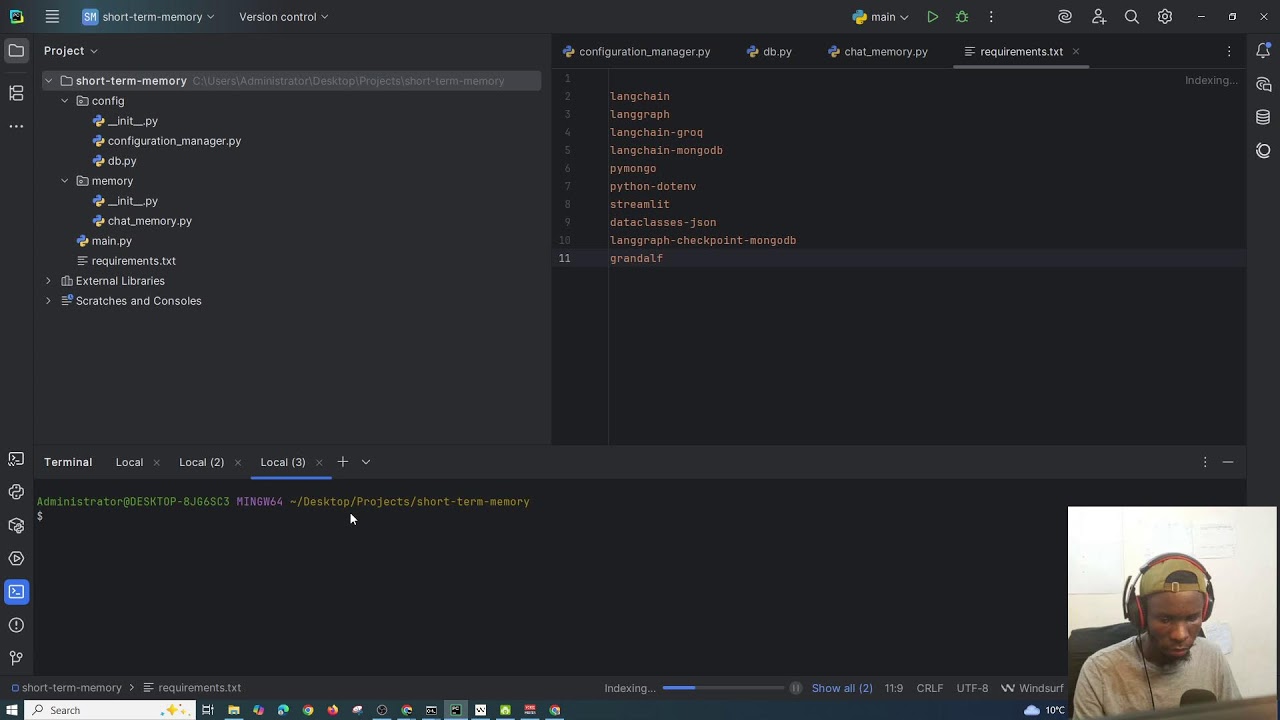Run the main configuration
The height and width of the screenshot is (720, 1280).
[x=932, y=17]
